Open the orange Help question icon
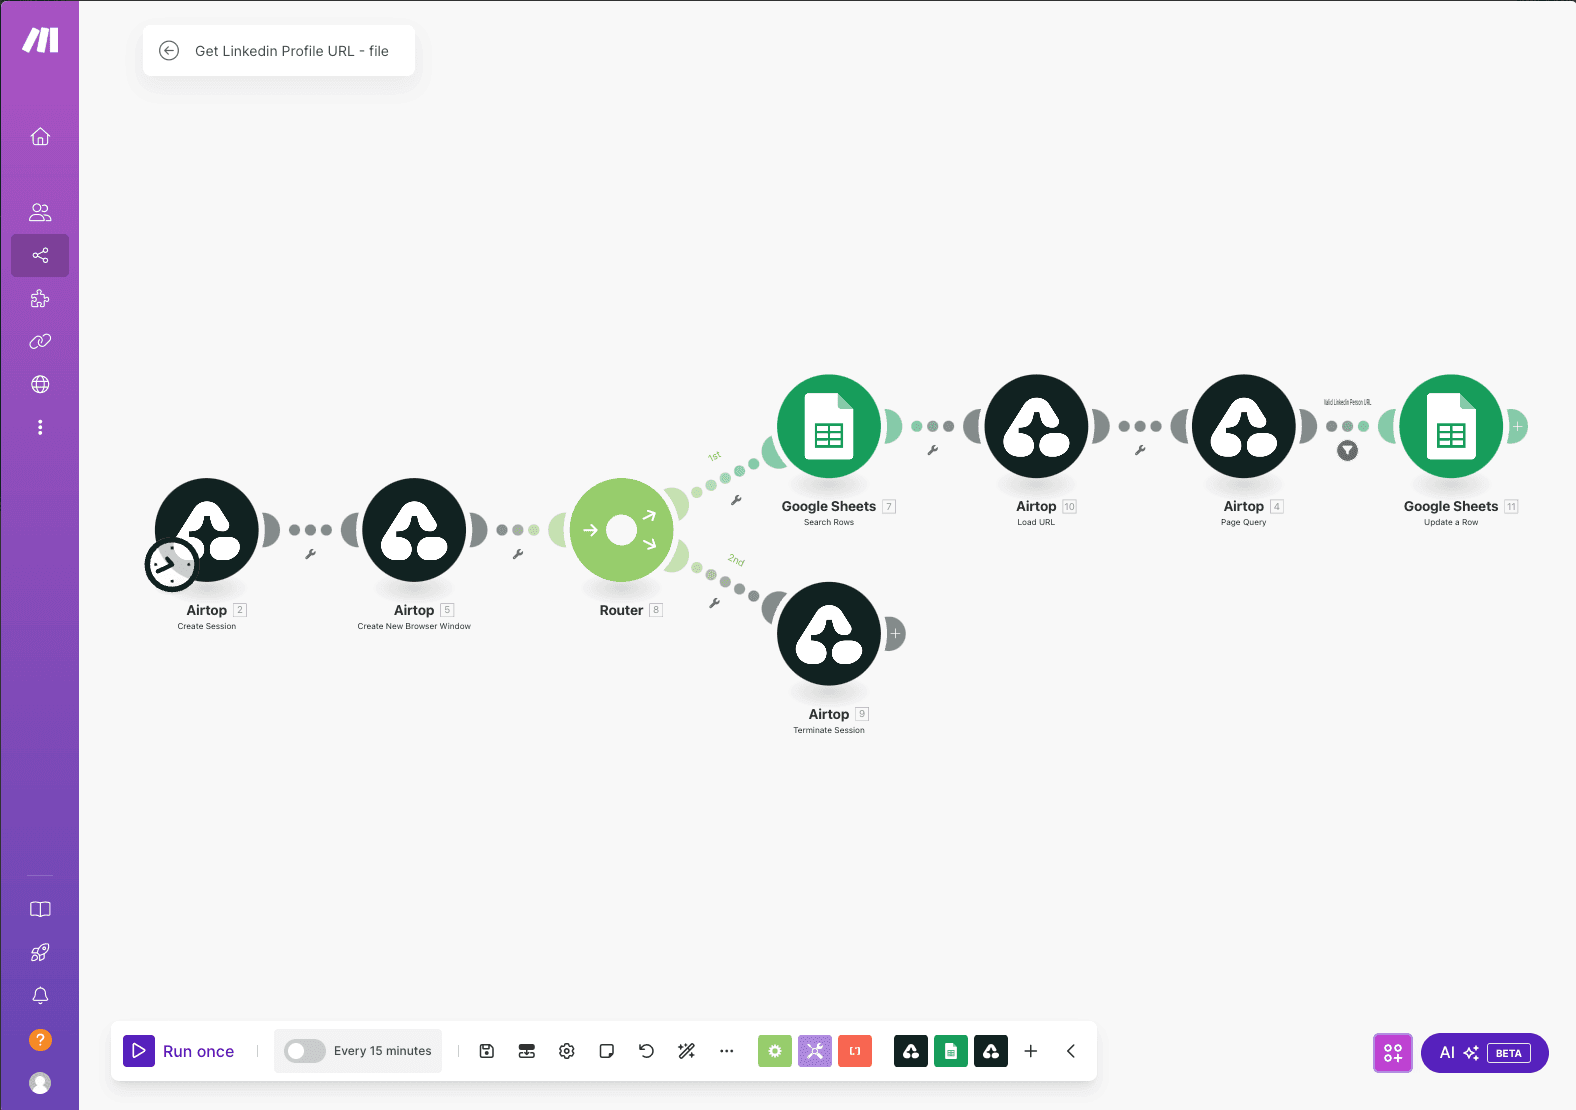This screenshot has width=1576, height=1110. point(40,1040)
